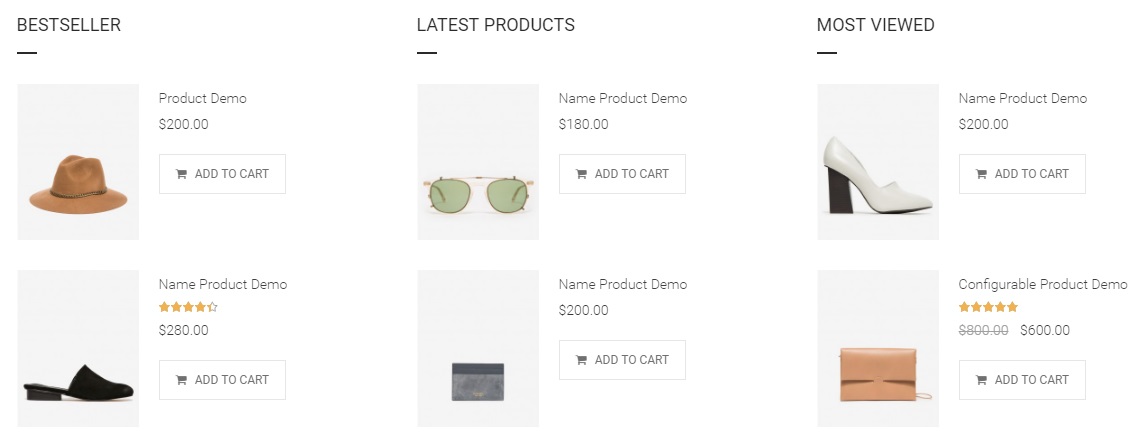This screenshot has width=1139, height=441.
Task: Click cart icon beside the hat product
Action: click(x=182, y=174)
